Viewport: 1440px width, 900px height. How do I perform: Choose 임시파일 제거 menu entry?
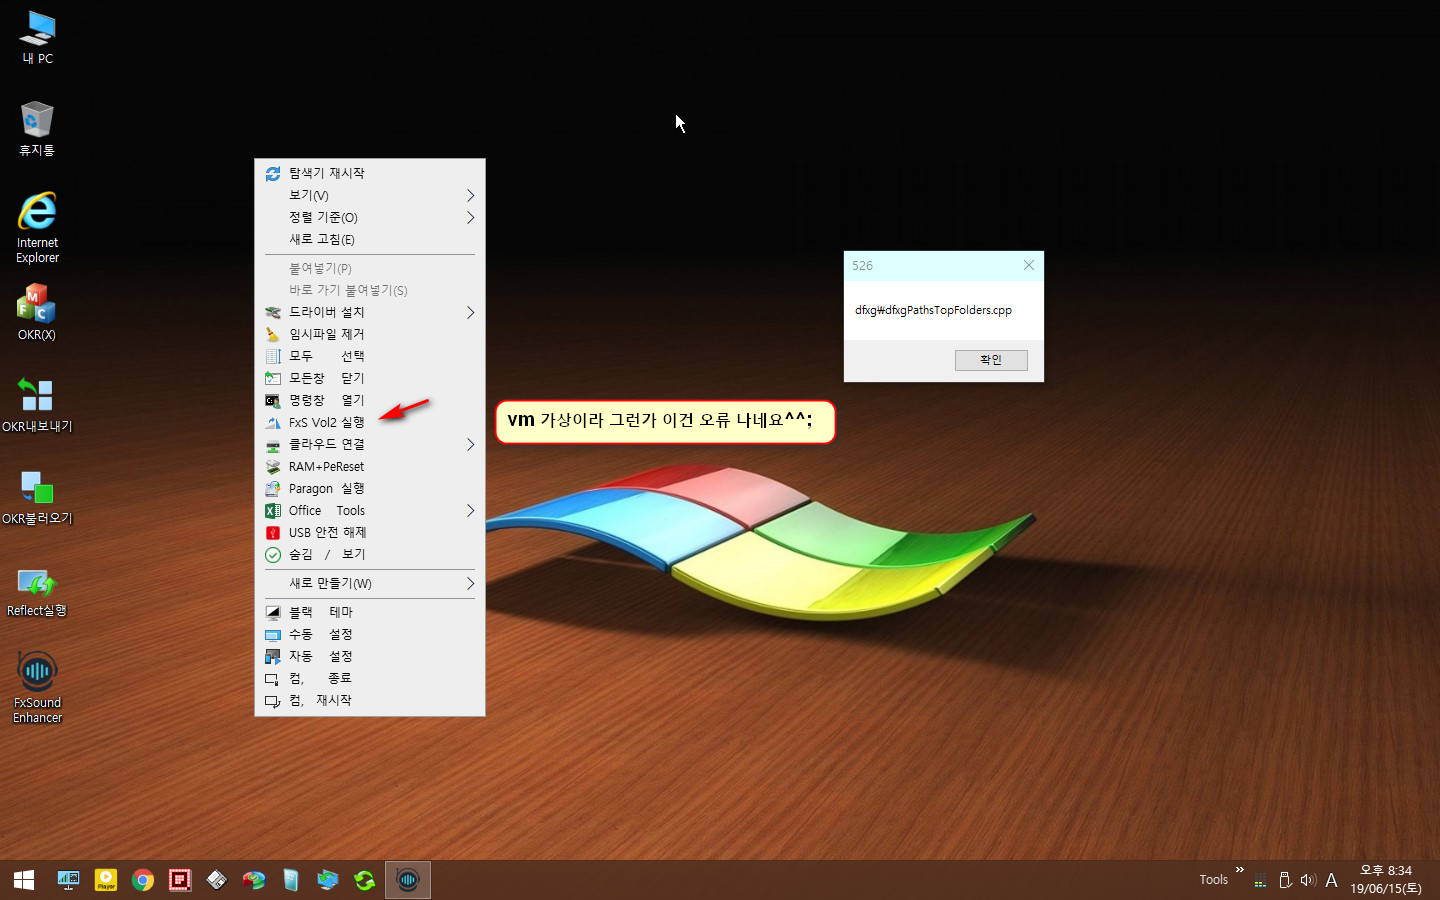(370, 334)
